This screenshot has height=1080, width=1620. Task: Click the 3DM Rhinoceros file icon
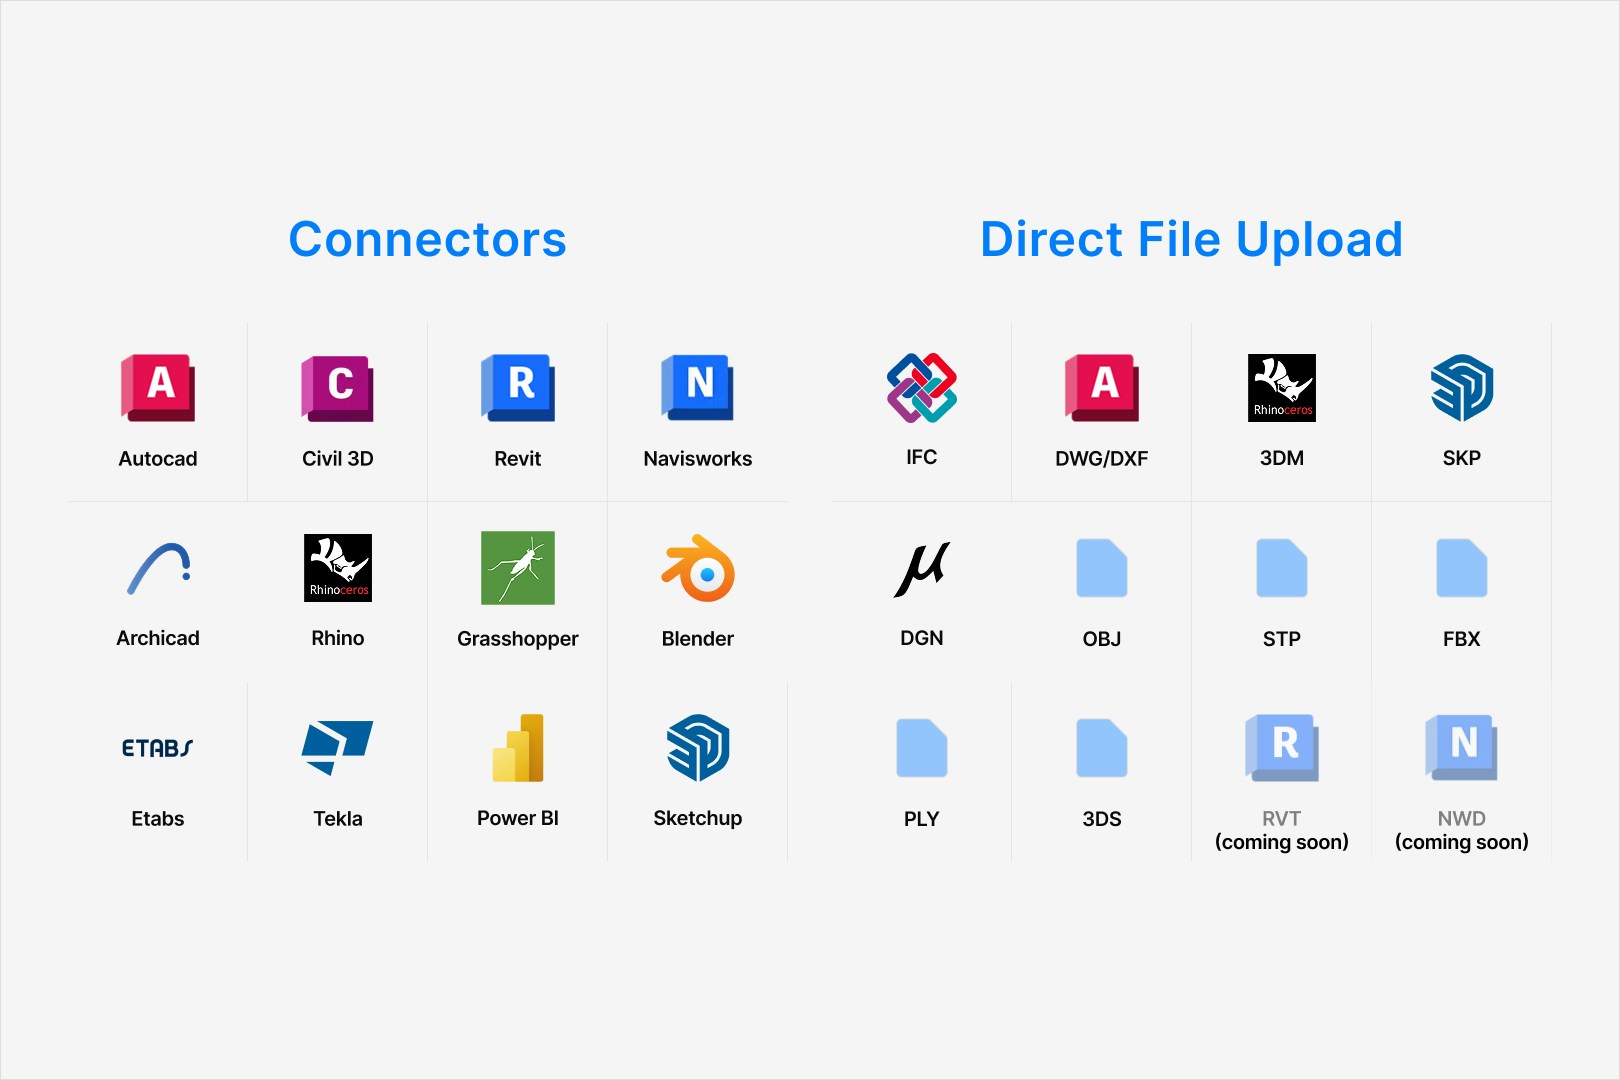tap(1281, 388)
